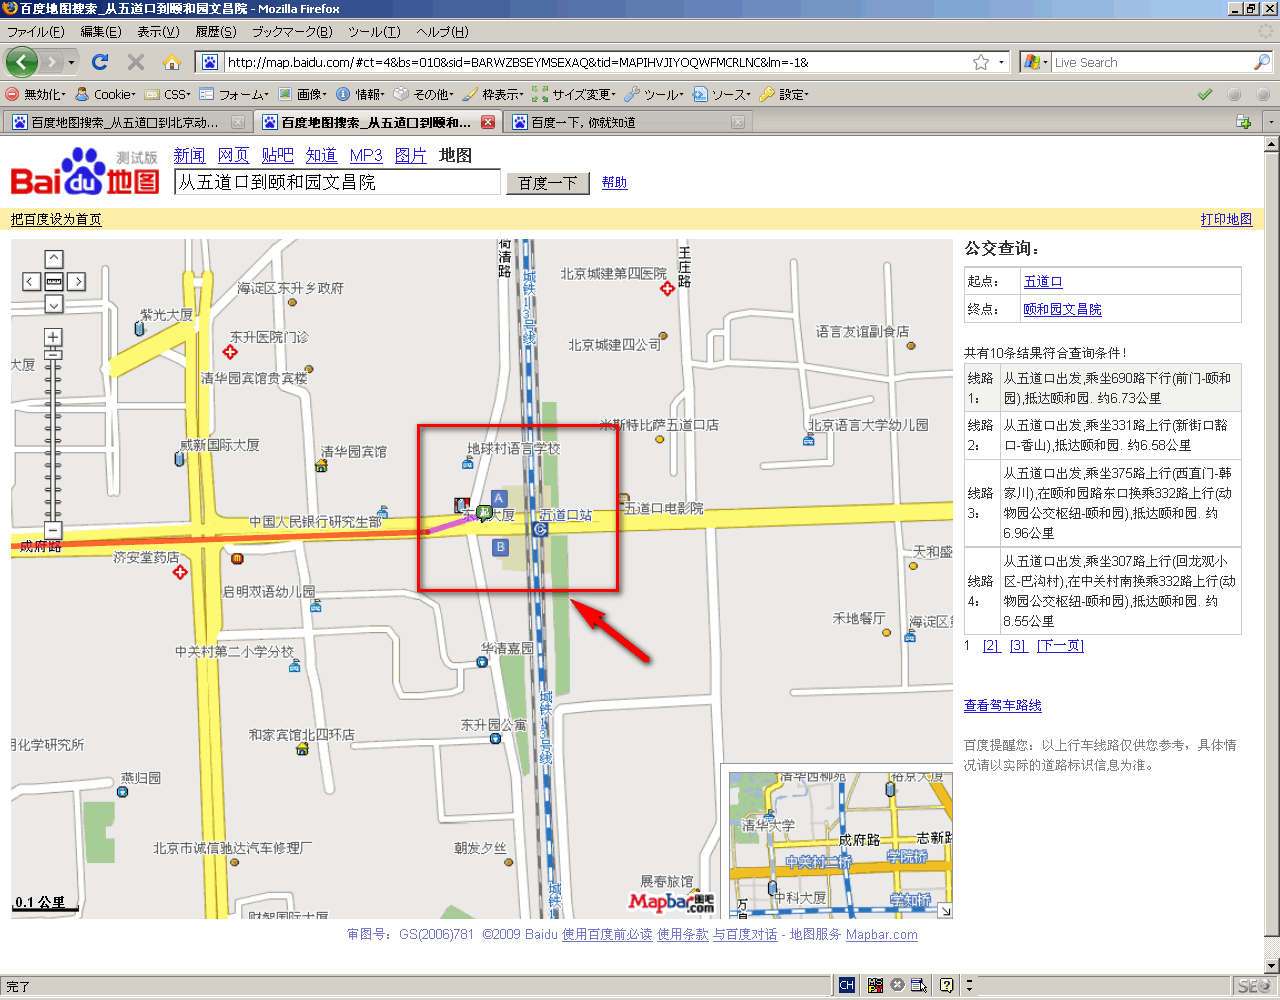Open the 画像 (Images) dropdown
The image size is (1280, 1000).
point(302,94)
